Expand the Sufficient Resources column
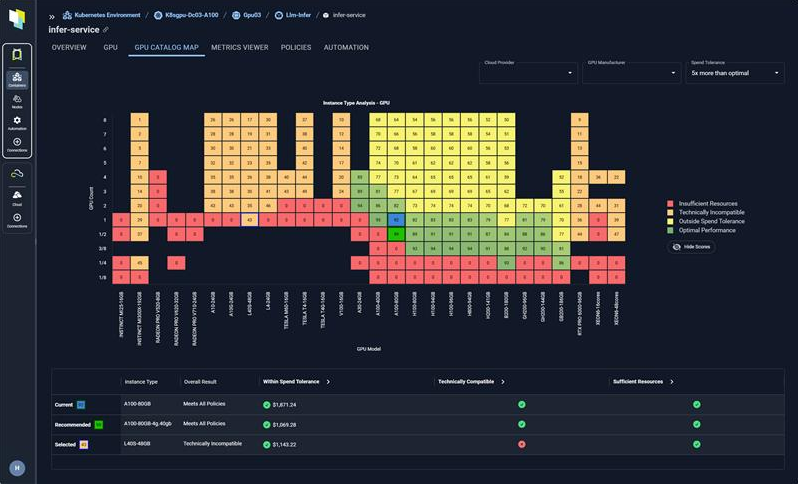798x484 pixels. tap(675, 381)
